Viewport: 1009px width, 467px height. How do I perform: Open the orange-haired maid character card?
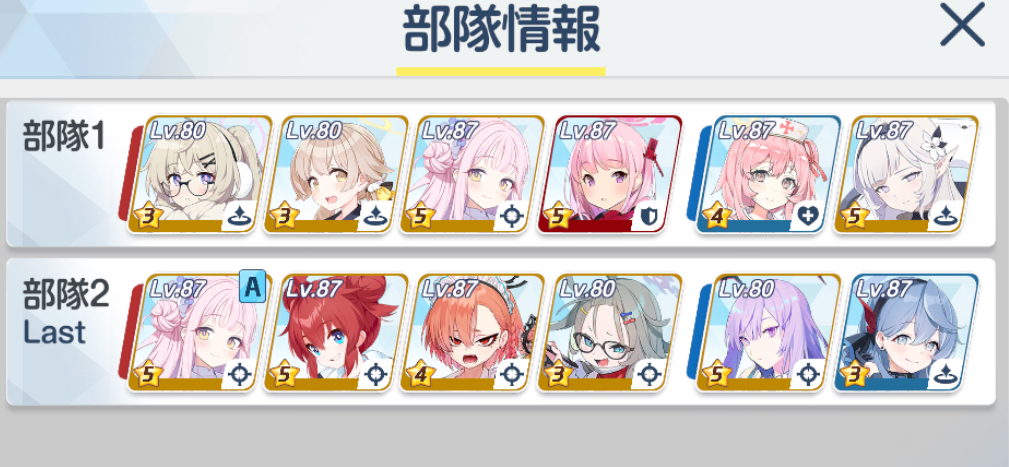coord(471,333)
